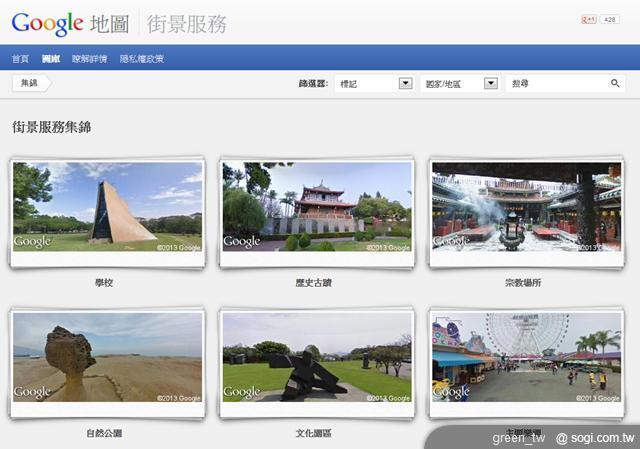
Task: Open the 國家/地區 country filter dropdown
Action: (461, 84)
